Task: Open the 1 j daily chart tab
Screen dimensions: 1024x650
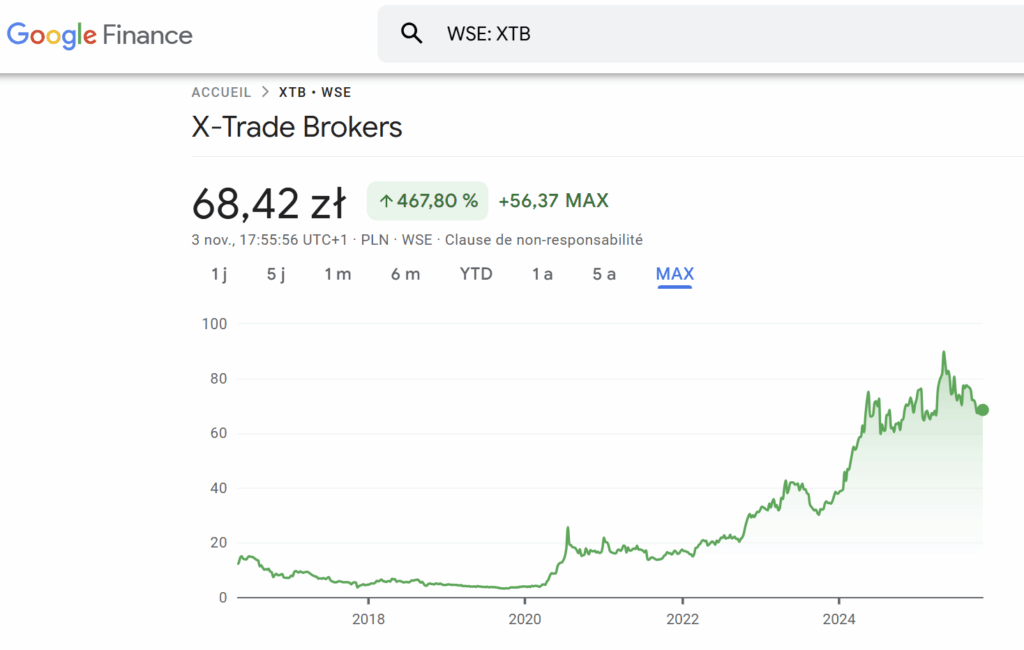Action: (x=218, y=273)
